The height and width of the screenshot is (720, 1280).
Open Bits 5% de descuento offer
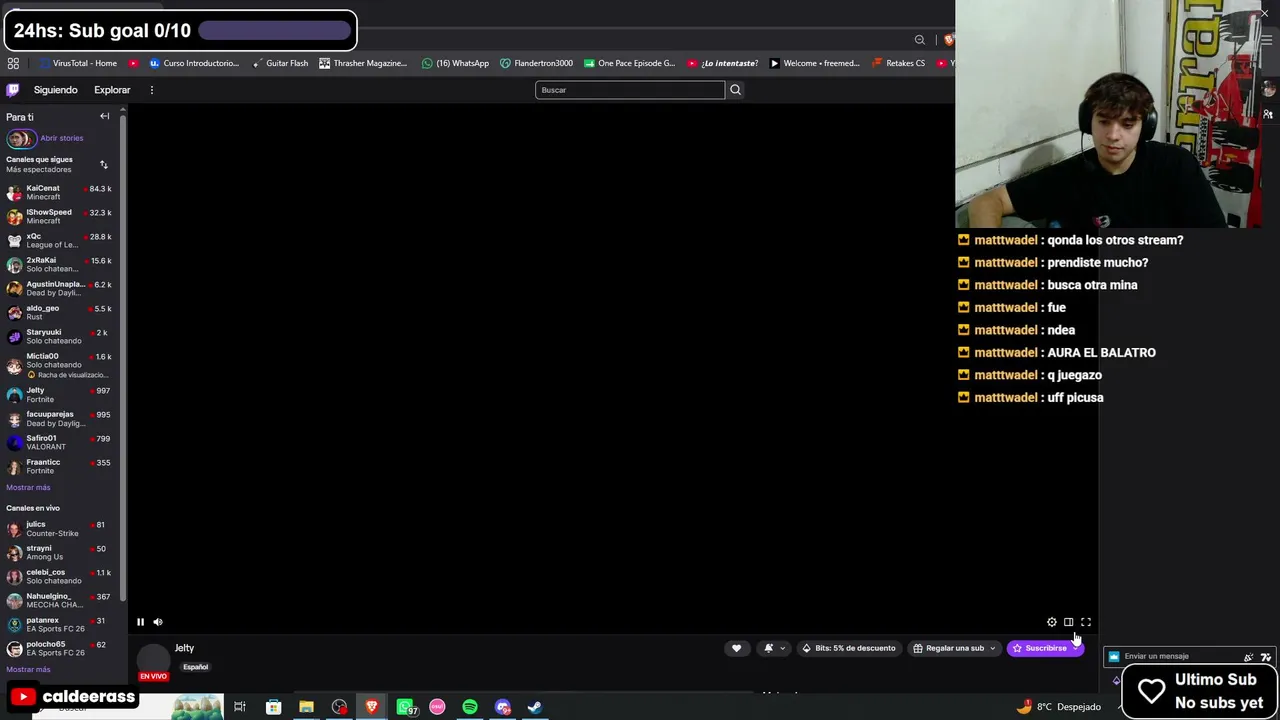point(849,648)
